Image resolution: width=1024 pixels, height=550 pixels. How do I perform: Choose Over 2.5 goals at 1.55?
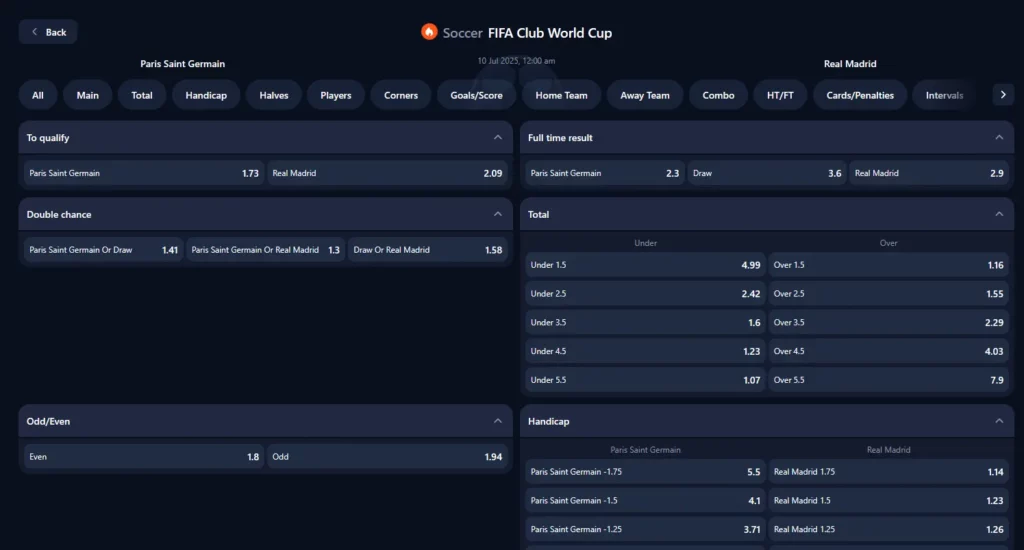[889, 294]
